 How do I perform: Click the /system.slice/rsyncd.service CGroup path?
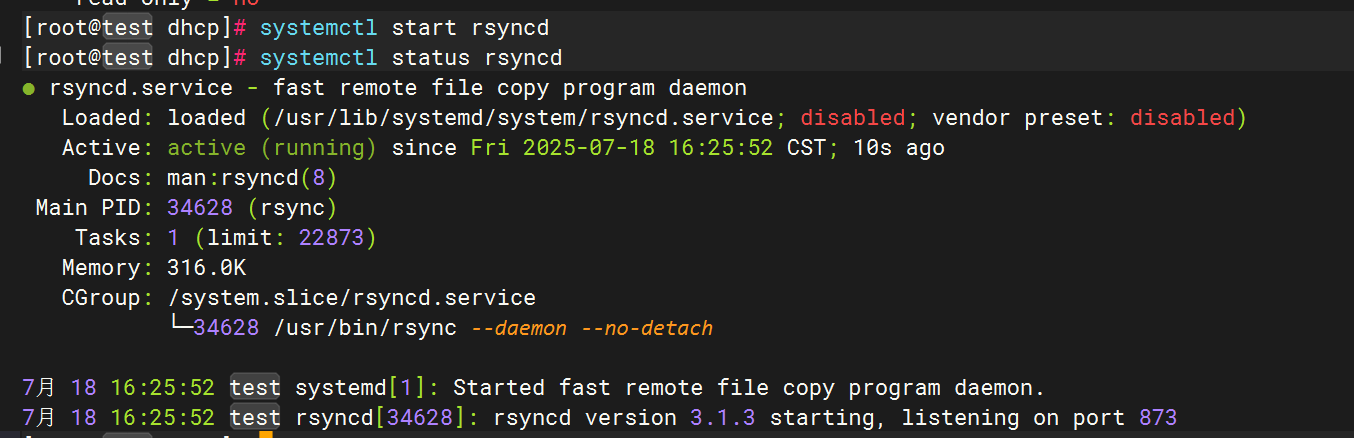coord(351,298)
